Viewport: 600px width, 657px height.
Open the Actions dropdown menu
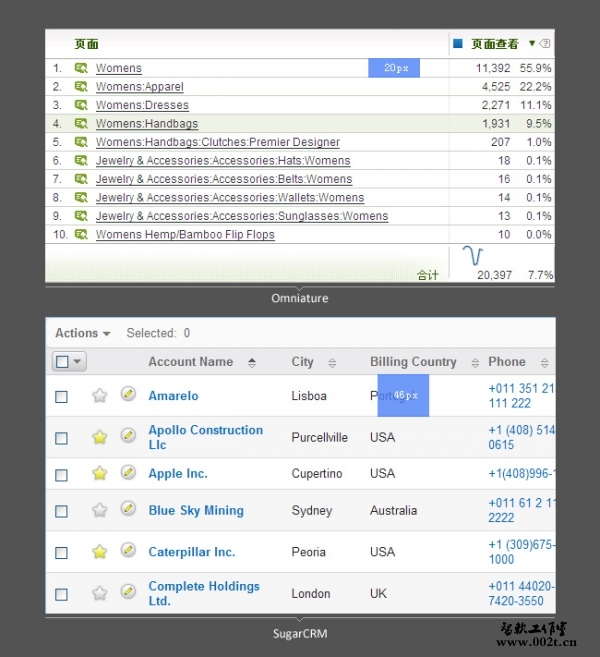[x=82, y=333]
